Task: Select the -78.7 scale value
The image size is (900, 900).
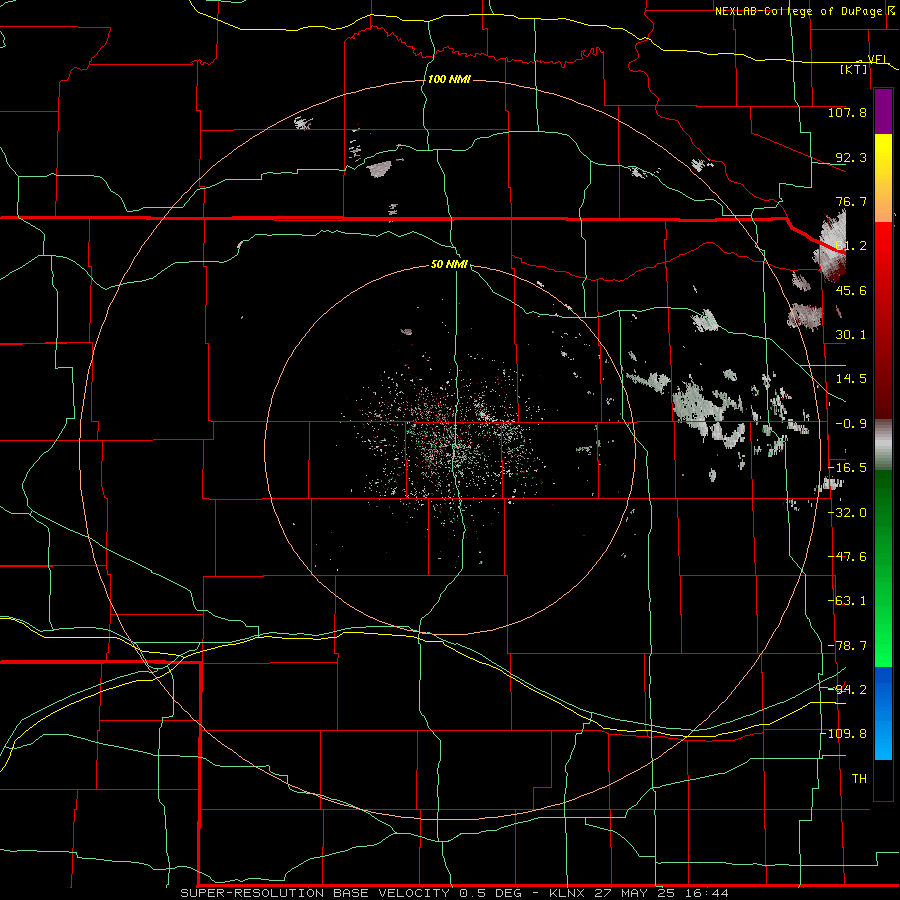Action: (847, 646)
